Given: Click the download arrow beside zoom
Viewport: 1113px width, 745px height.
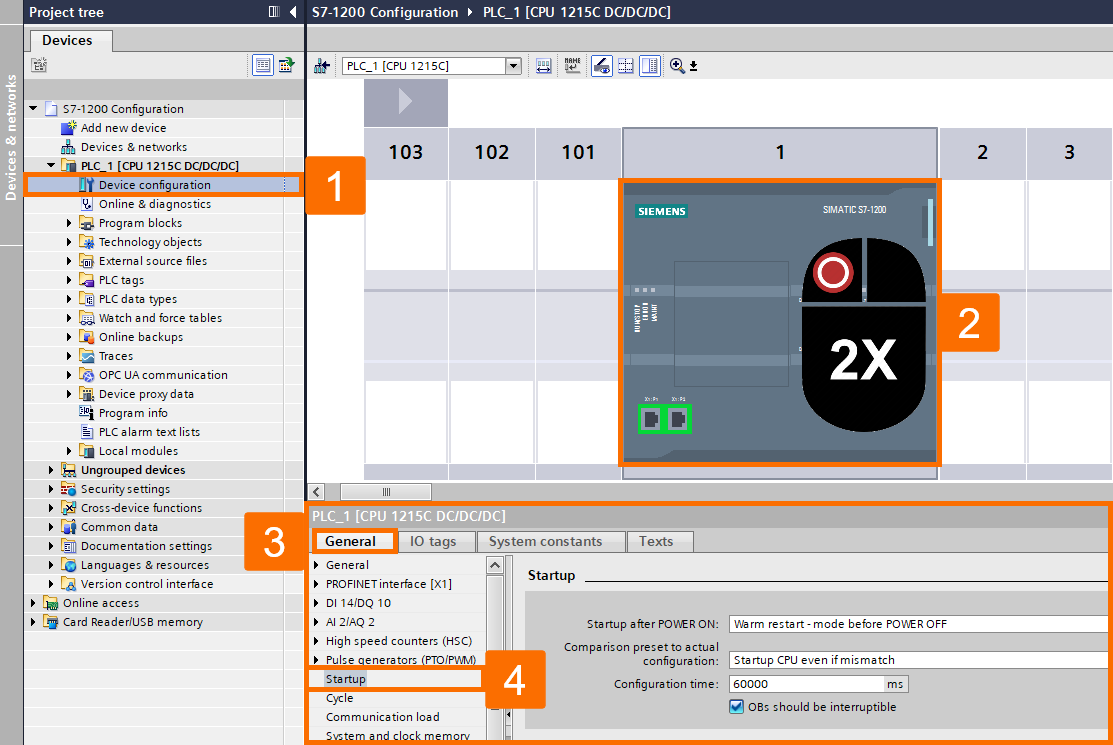Looking at the screenshot, I should click(x=693, y=67).
